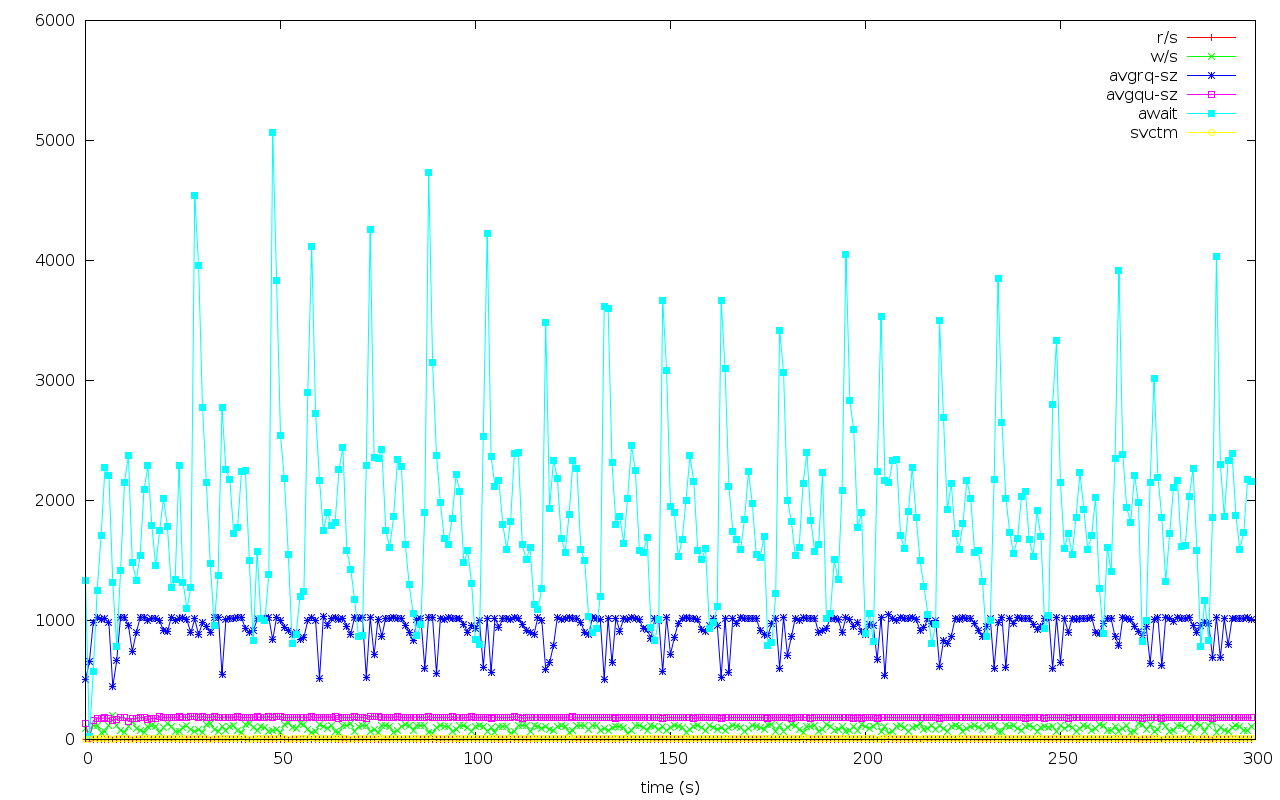Click the await legend label
This screenshot has width=1280, height=800.
[1157, 114]
